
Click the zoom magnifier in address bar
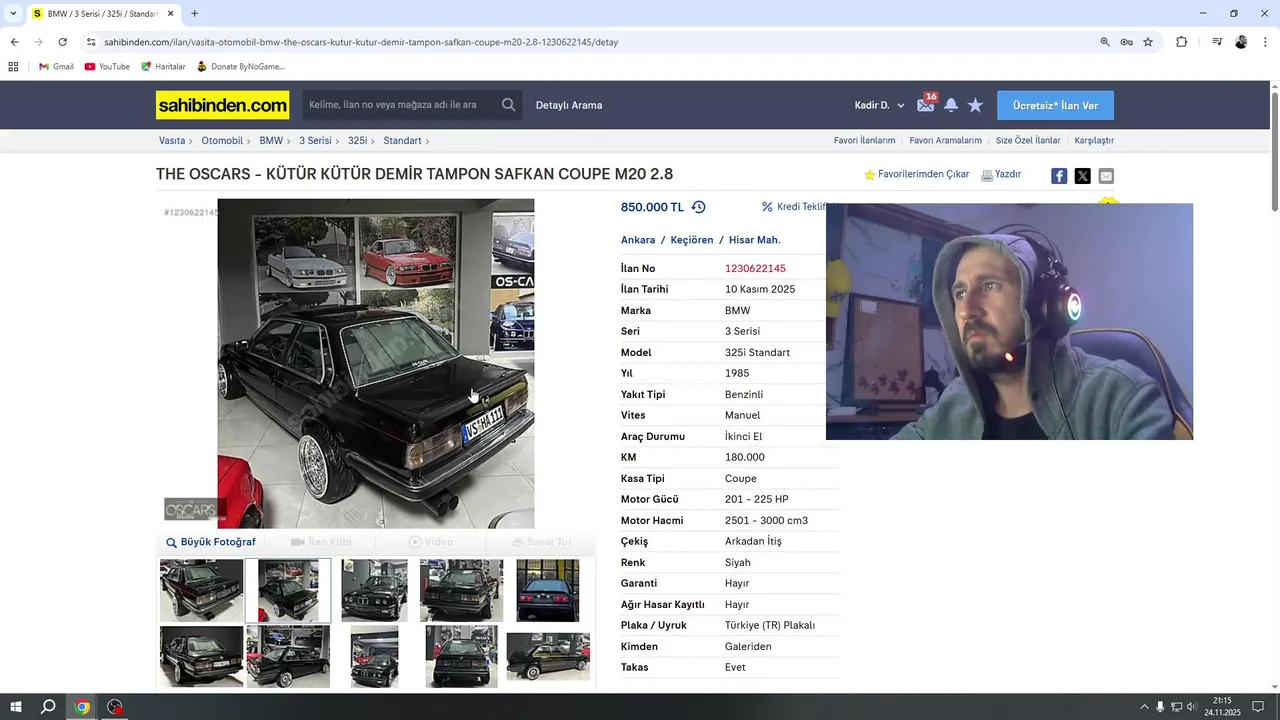(1105, 42)
